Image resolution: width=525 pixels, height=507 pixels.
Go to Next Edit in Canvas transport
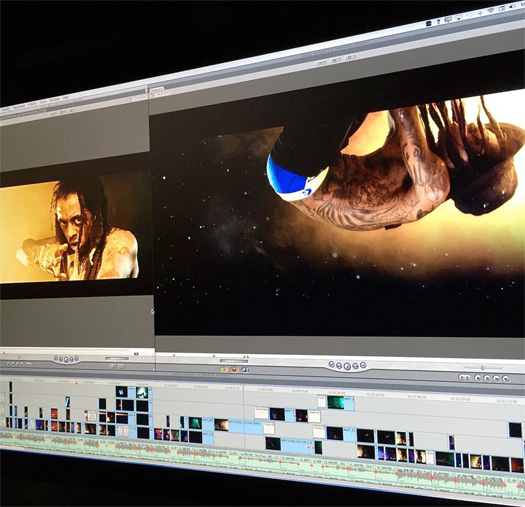363,365
